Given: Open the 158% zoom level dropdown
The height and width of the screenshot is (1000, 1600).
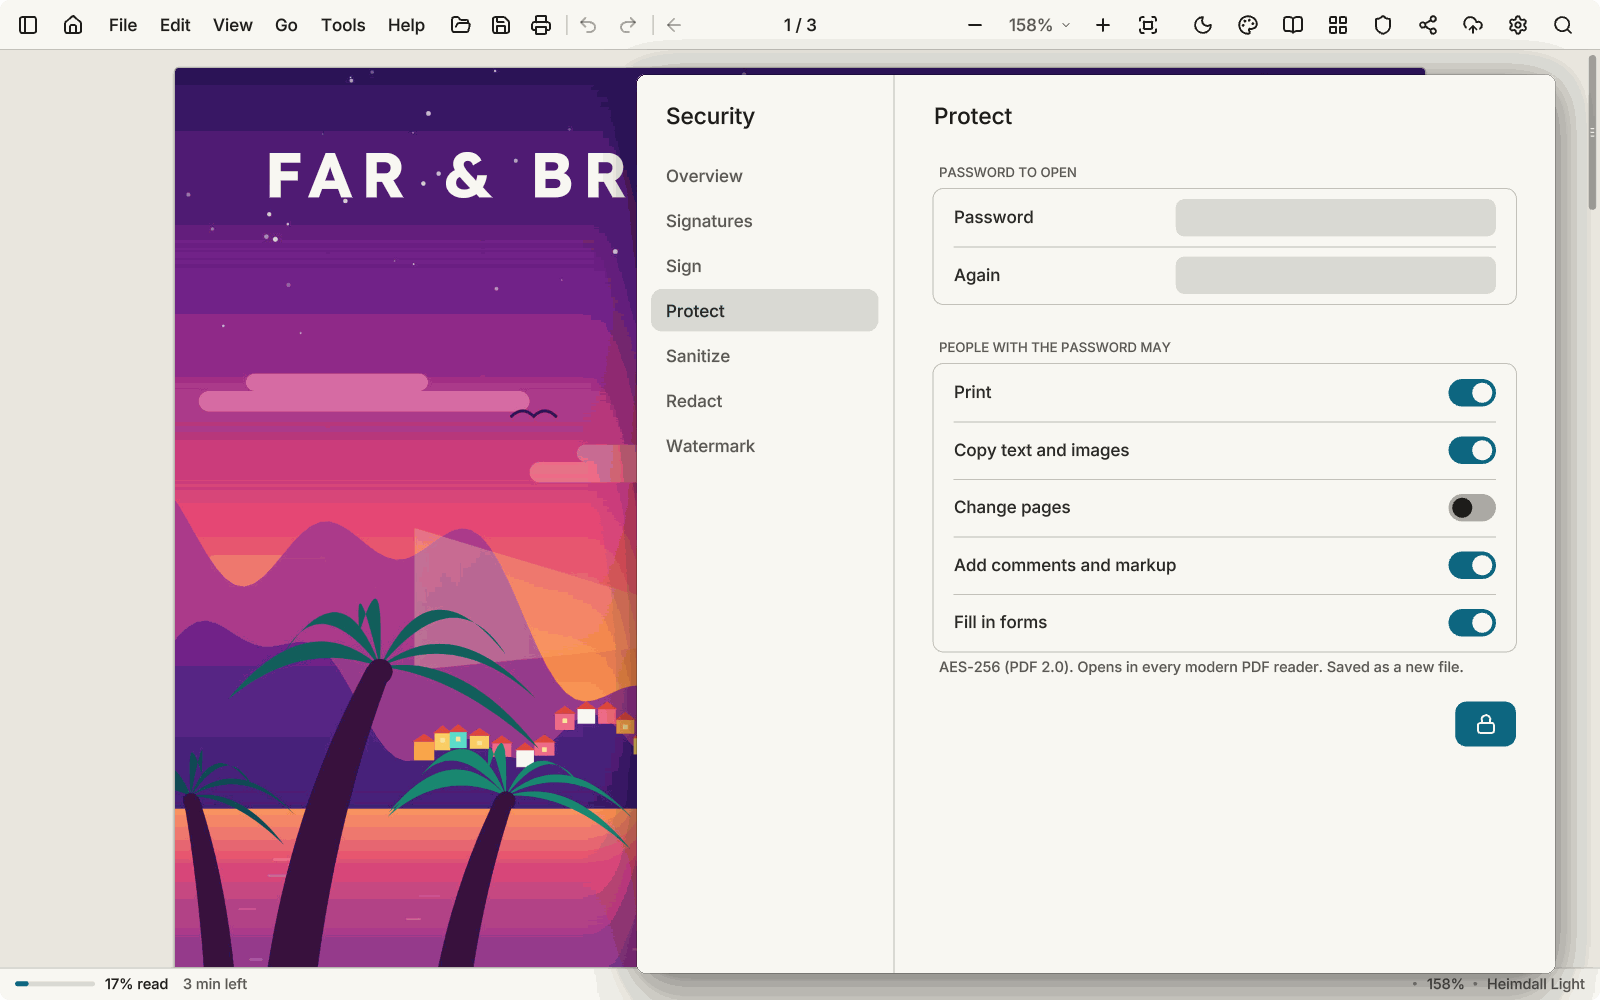Looking at the screenshot, I should 1039,25.
